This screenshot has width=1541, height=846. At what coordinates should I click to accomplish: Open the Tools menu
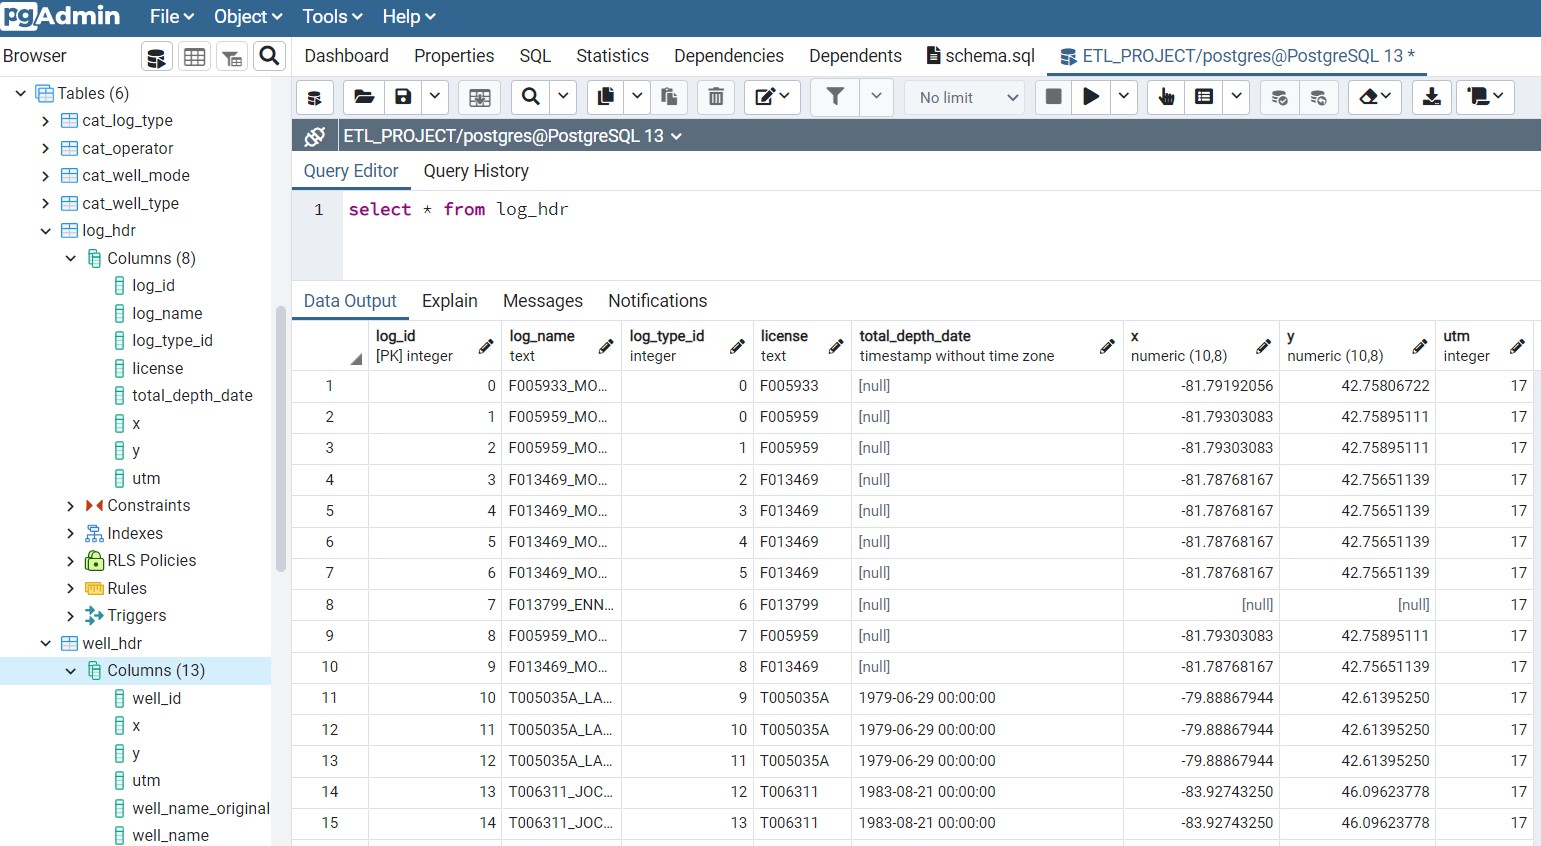point(332,17)
